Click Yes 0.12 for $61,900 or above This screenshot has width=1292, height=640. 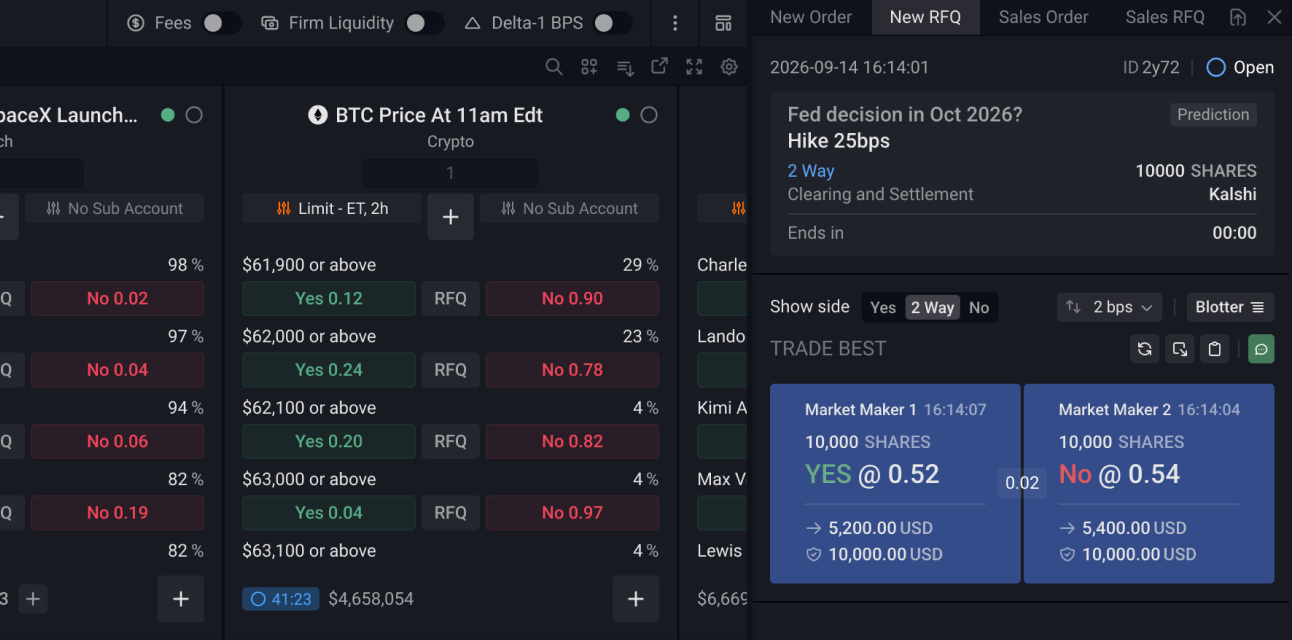tap(329, 298)
